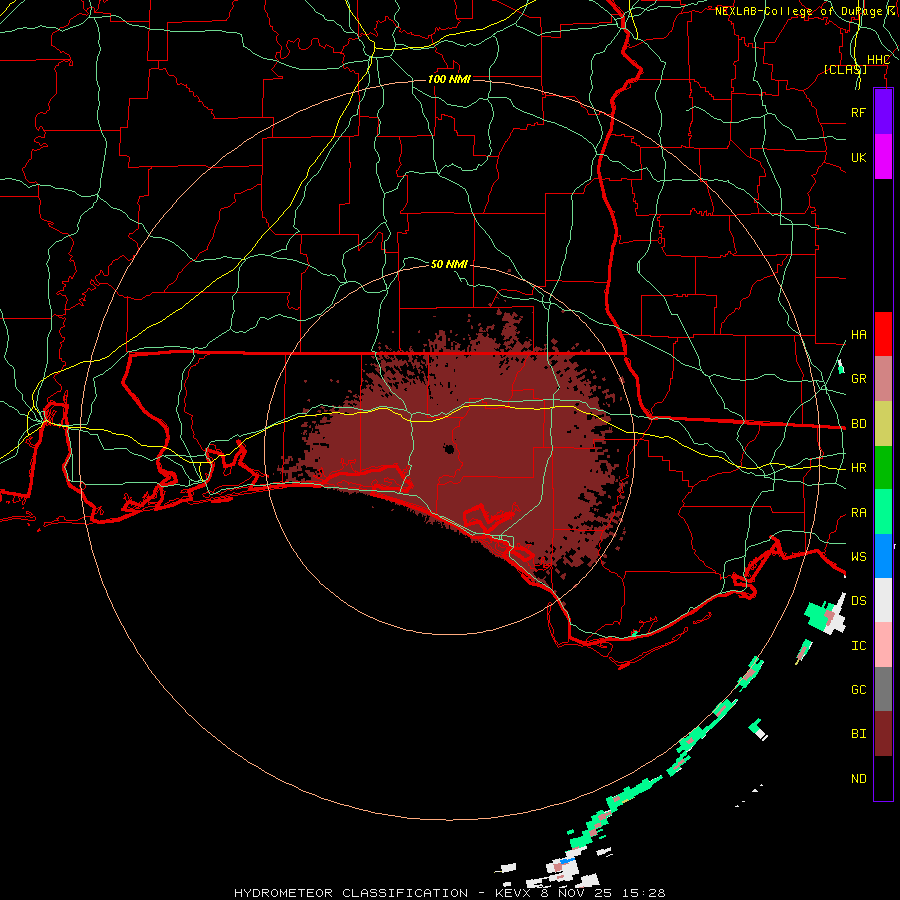Click the IC legend label
900x900 pixels.
point(859,646)
